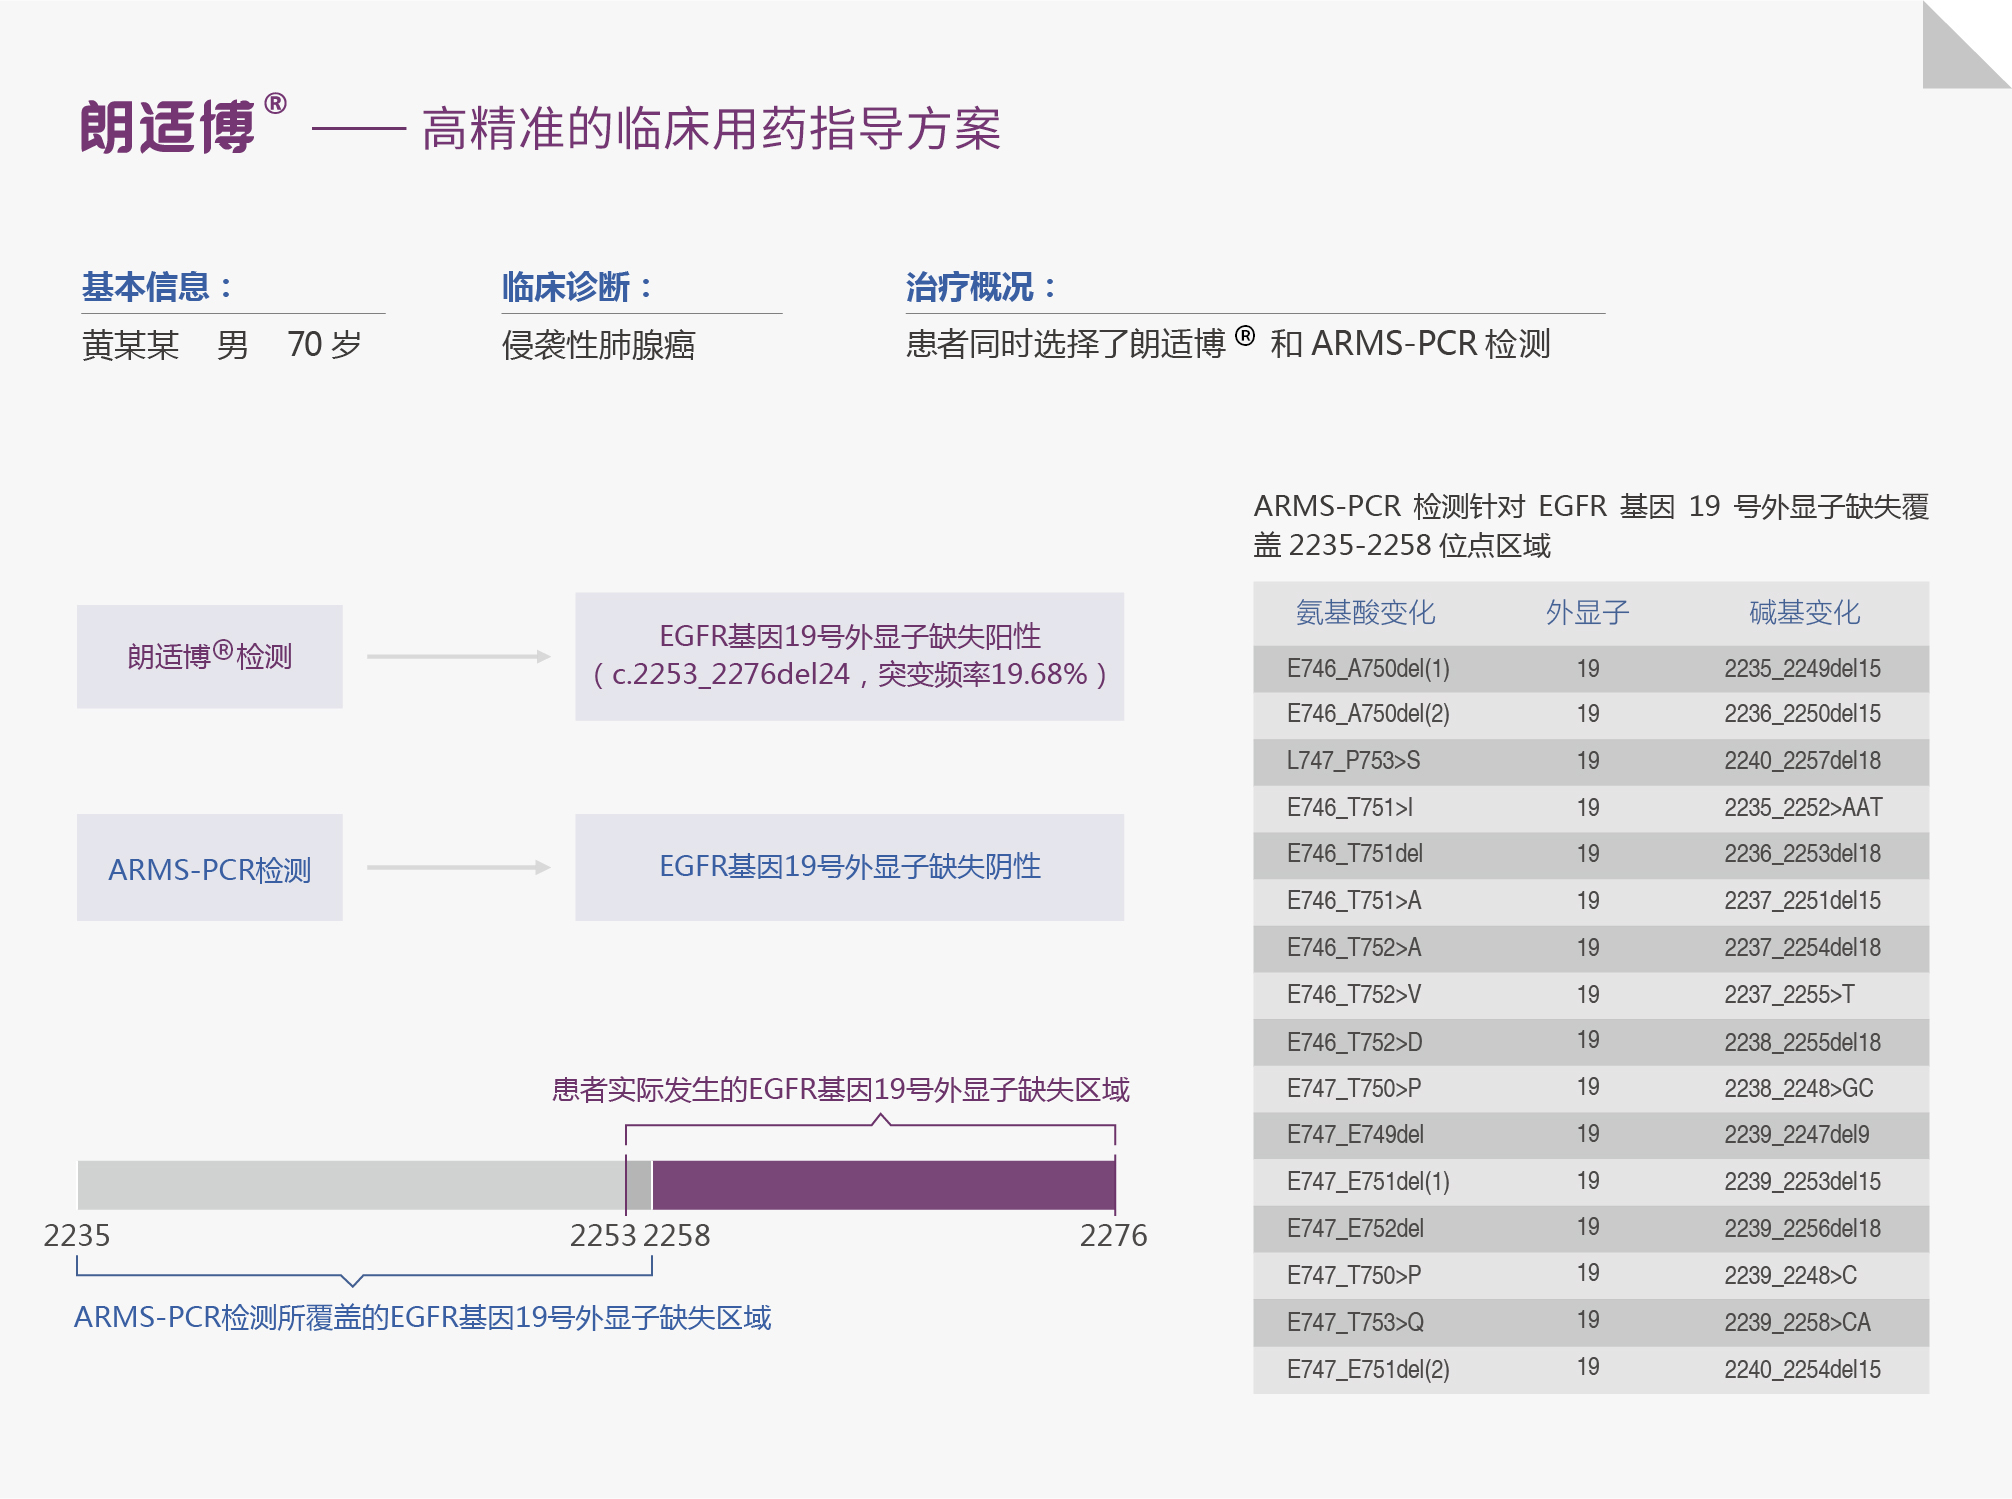
Task: Click the cell 2239_2256del18
Action: coord(1802,1228)
